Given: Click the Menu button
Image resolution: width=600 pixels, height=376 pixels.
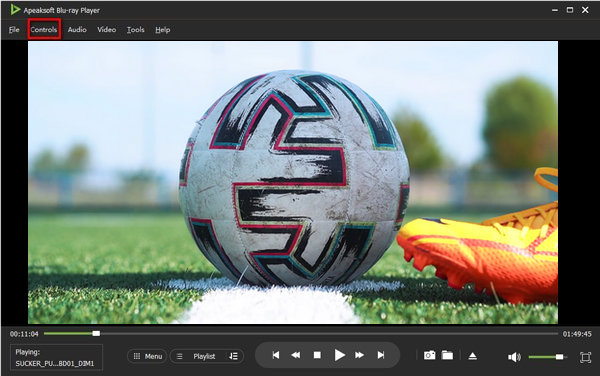Looking at the screenshot, I should 147,356.
